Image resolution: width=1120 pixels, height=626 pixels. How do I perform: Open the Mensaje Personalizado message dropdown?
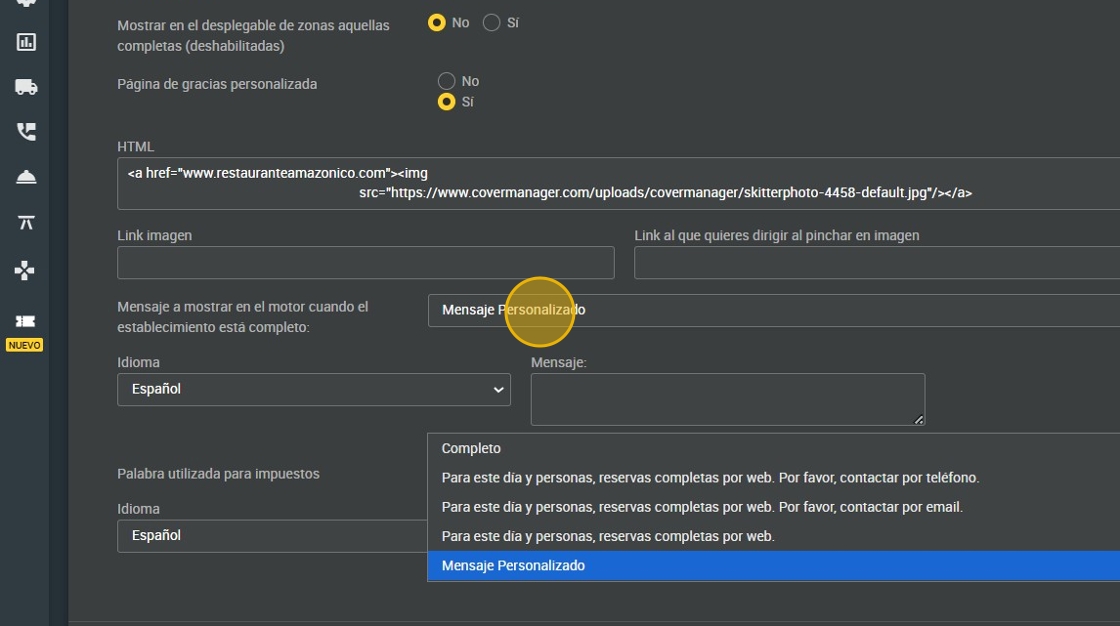[x=774, y=310]
